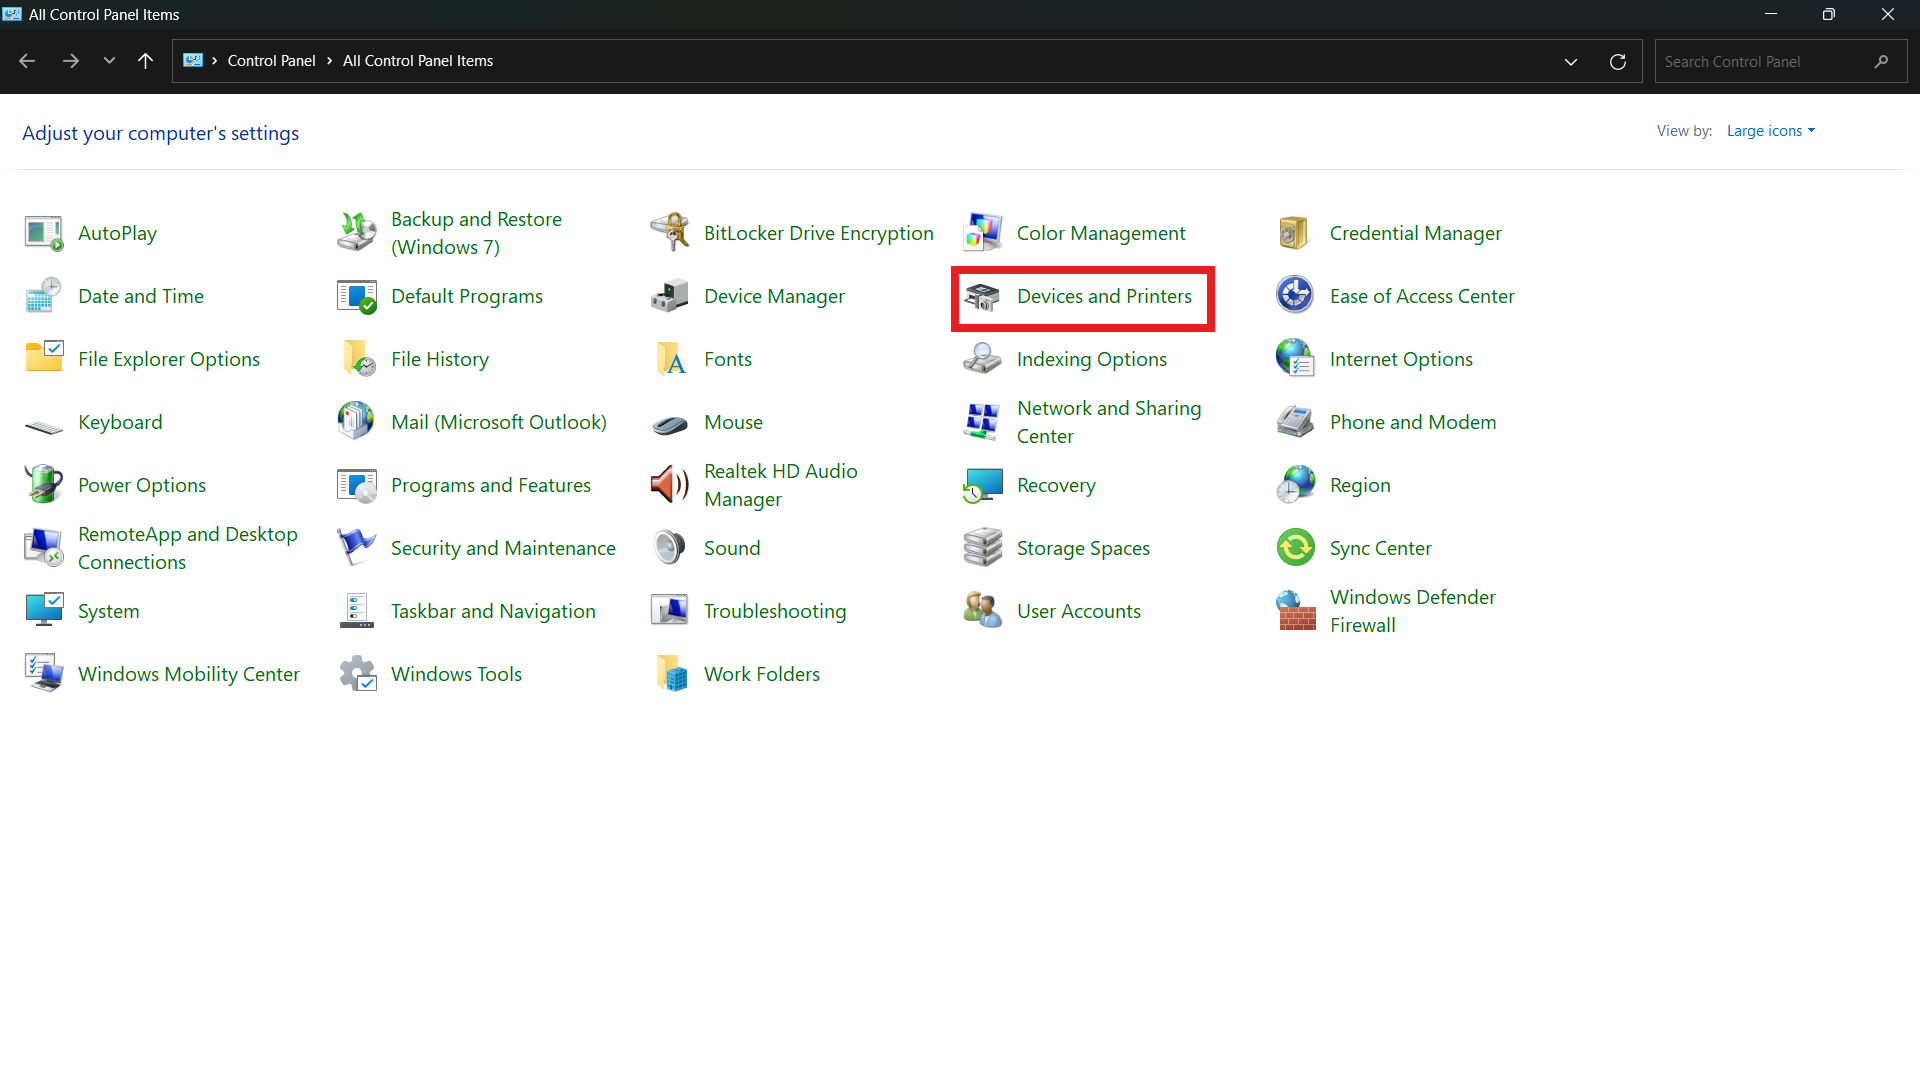The height and width of the screenshot is (1080, 1920).
Task: Open the Fonts icon
Action: click(670, 359)
